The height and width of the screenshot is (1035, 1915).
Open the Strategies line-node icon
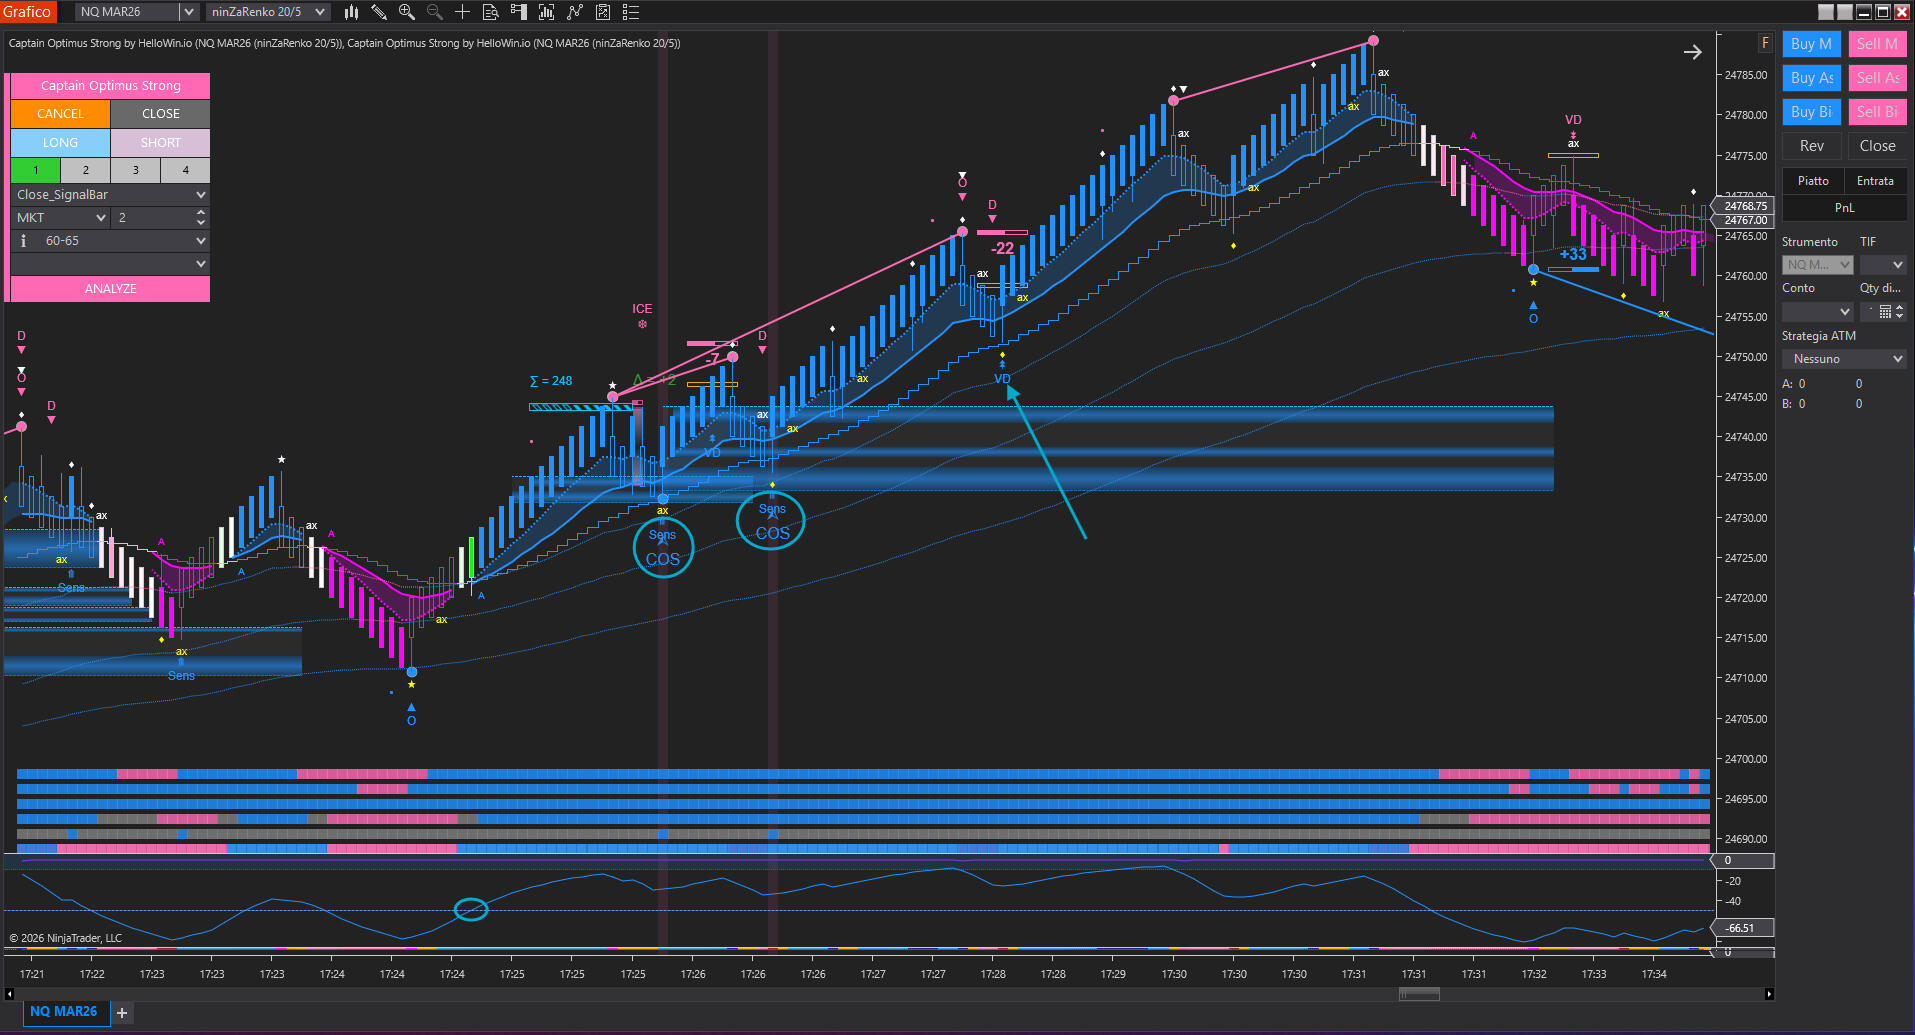(574, 12)
